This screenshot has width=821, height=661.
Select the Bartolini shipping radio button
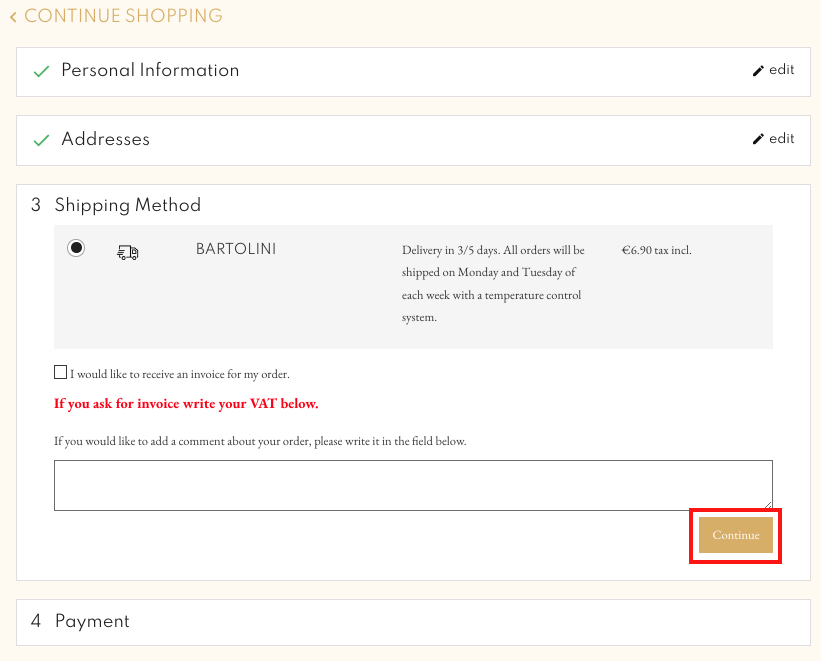pos(76,248)
